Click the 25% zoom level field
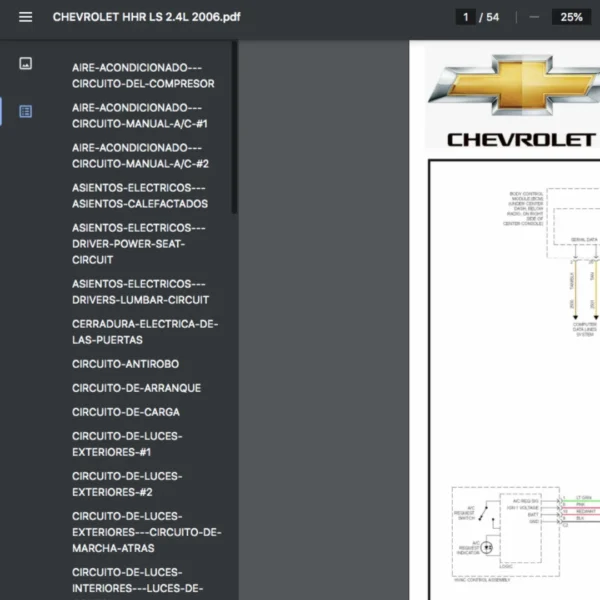 [x=571, y=17]
